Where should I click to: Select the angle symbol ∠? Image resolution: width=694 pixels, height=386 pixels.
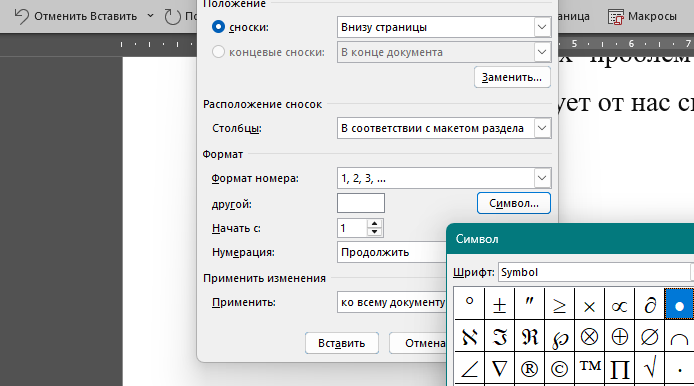pyautogui.click(x=469, y=368)
